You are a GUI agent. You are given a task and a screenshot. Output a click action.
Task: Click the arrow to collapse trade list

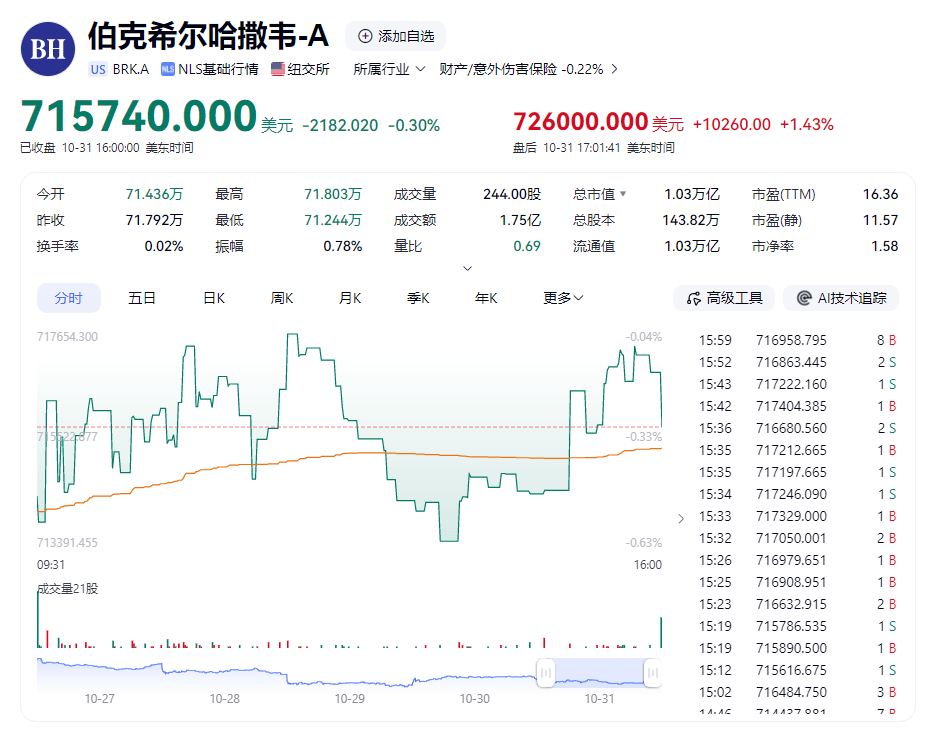coord(681,518)
